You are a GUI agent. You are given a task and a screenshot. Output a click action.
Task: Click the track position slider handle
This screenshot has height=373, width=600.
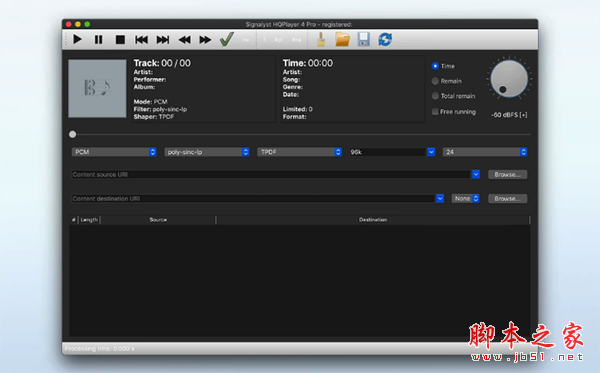coord(72,134)
